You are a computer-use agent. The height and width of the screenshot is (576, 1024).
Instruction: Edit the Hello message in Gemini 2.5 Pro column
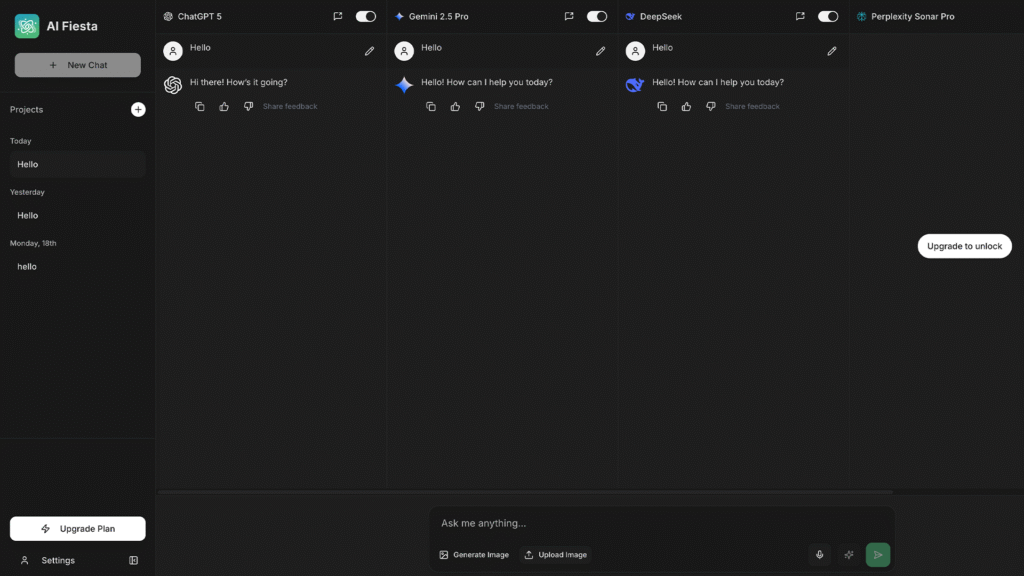click(601, 51)
